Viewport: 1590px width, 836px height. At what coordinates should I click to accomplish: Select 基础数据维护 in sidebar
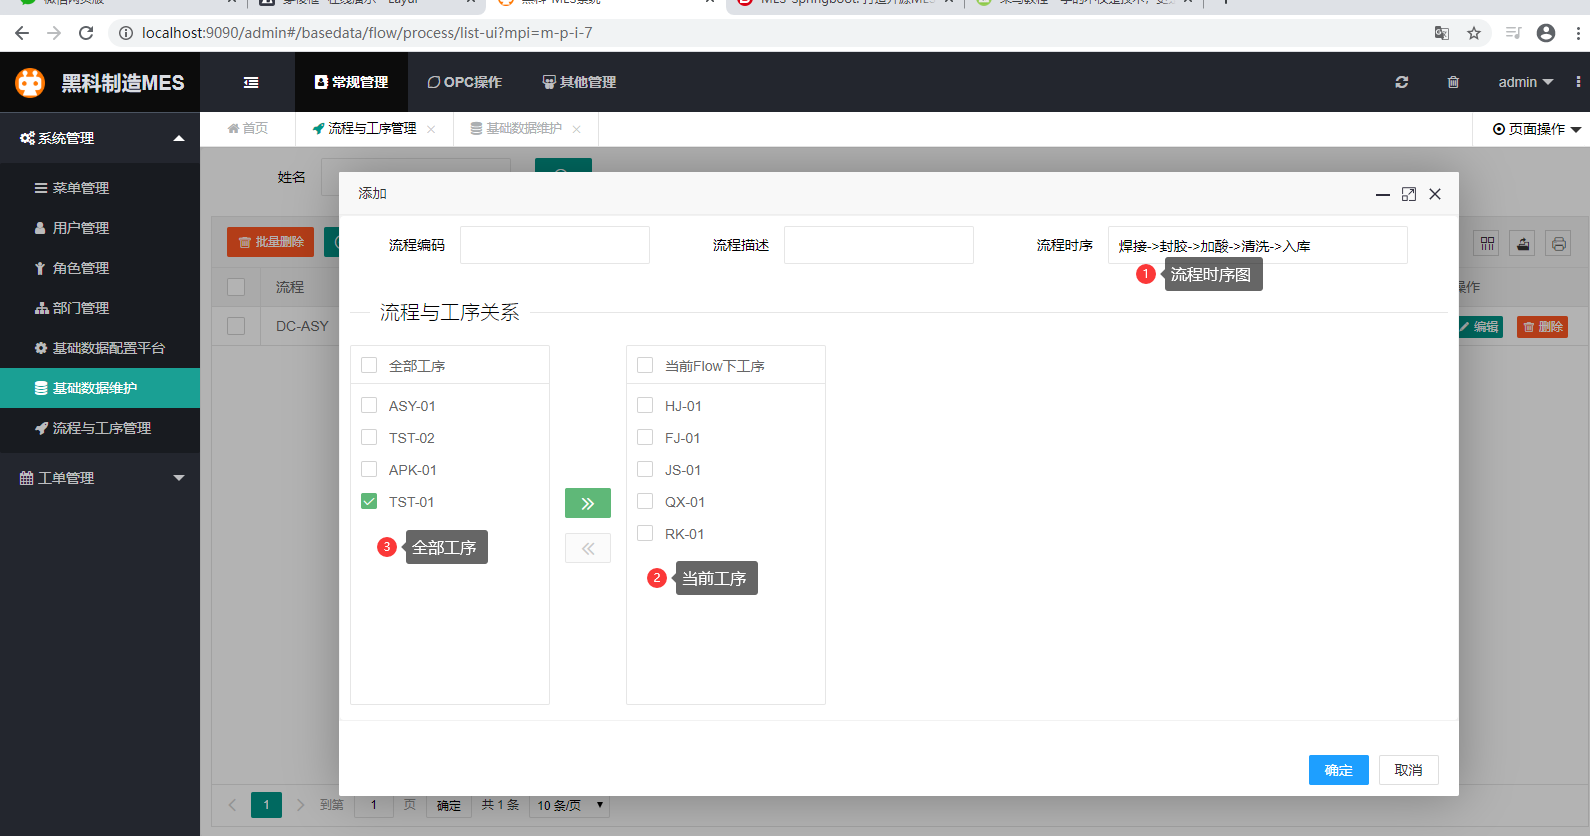point(100,388)
